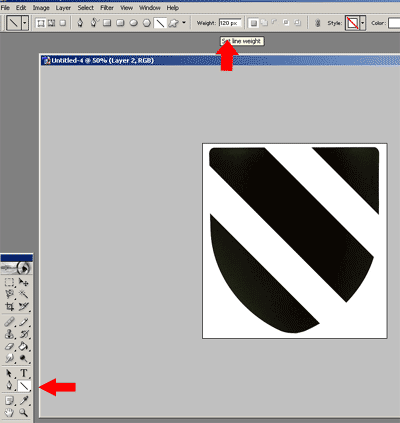Select the Crop tool
400x423 pixels.
tap(9, 306)
